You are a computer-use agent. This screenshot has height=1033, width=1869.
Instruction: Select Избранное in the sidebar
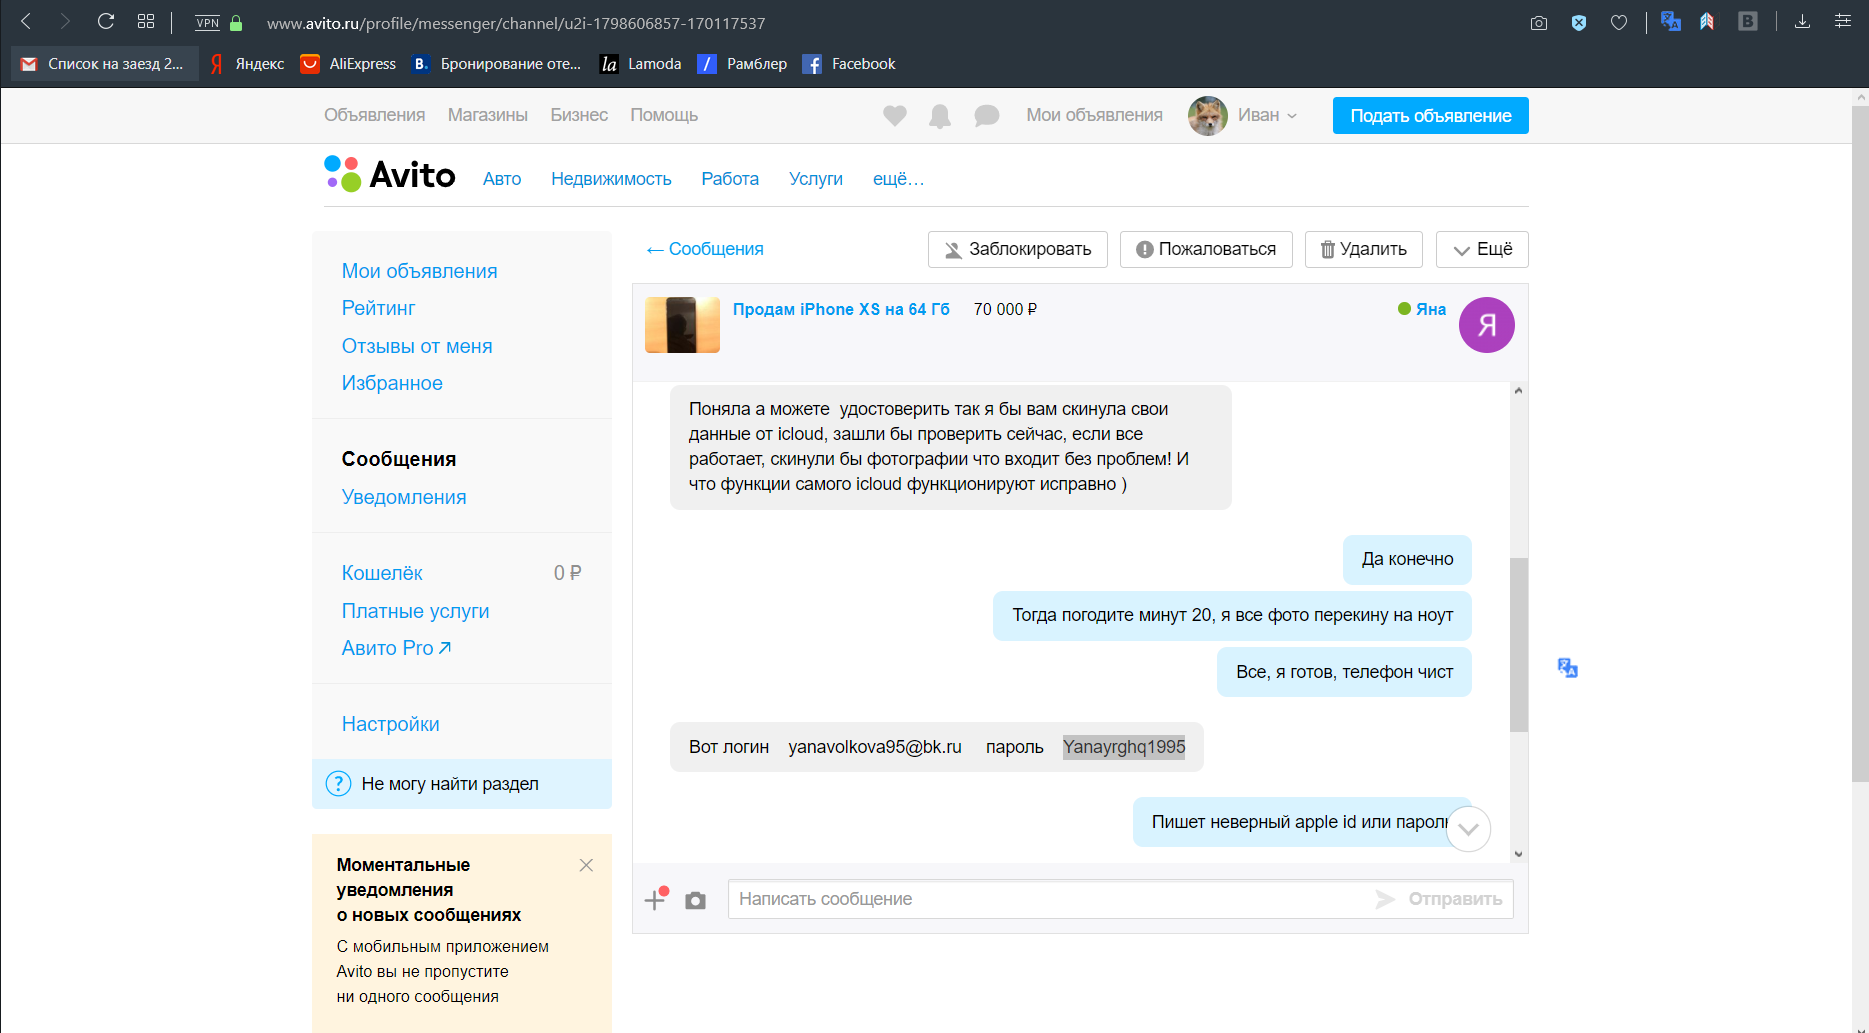pyautogui.click(x=392, y=383)
